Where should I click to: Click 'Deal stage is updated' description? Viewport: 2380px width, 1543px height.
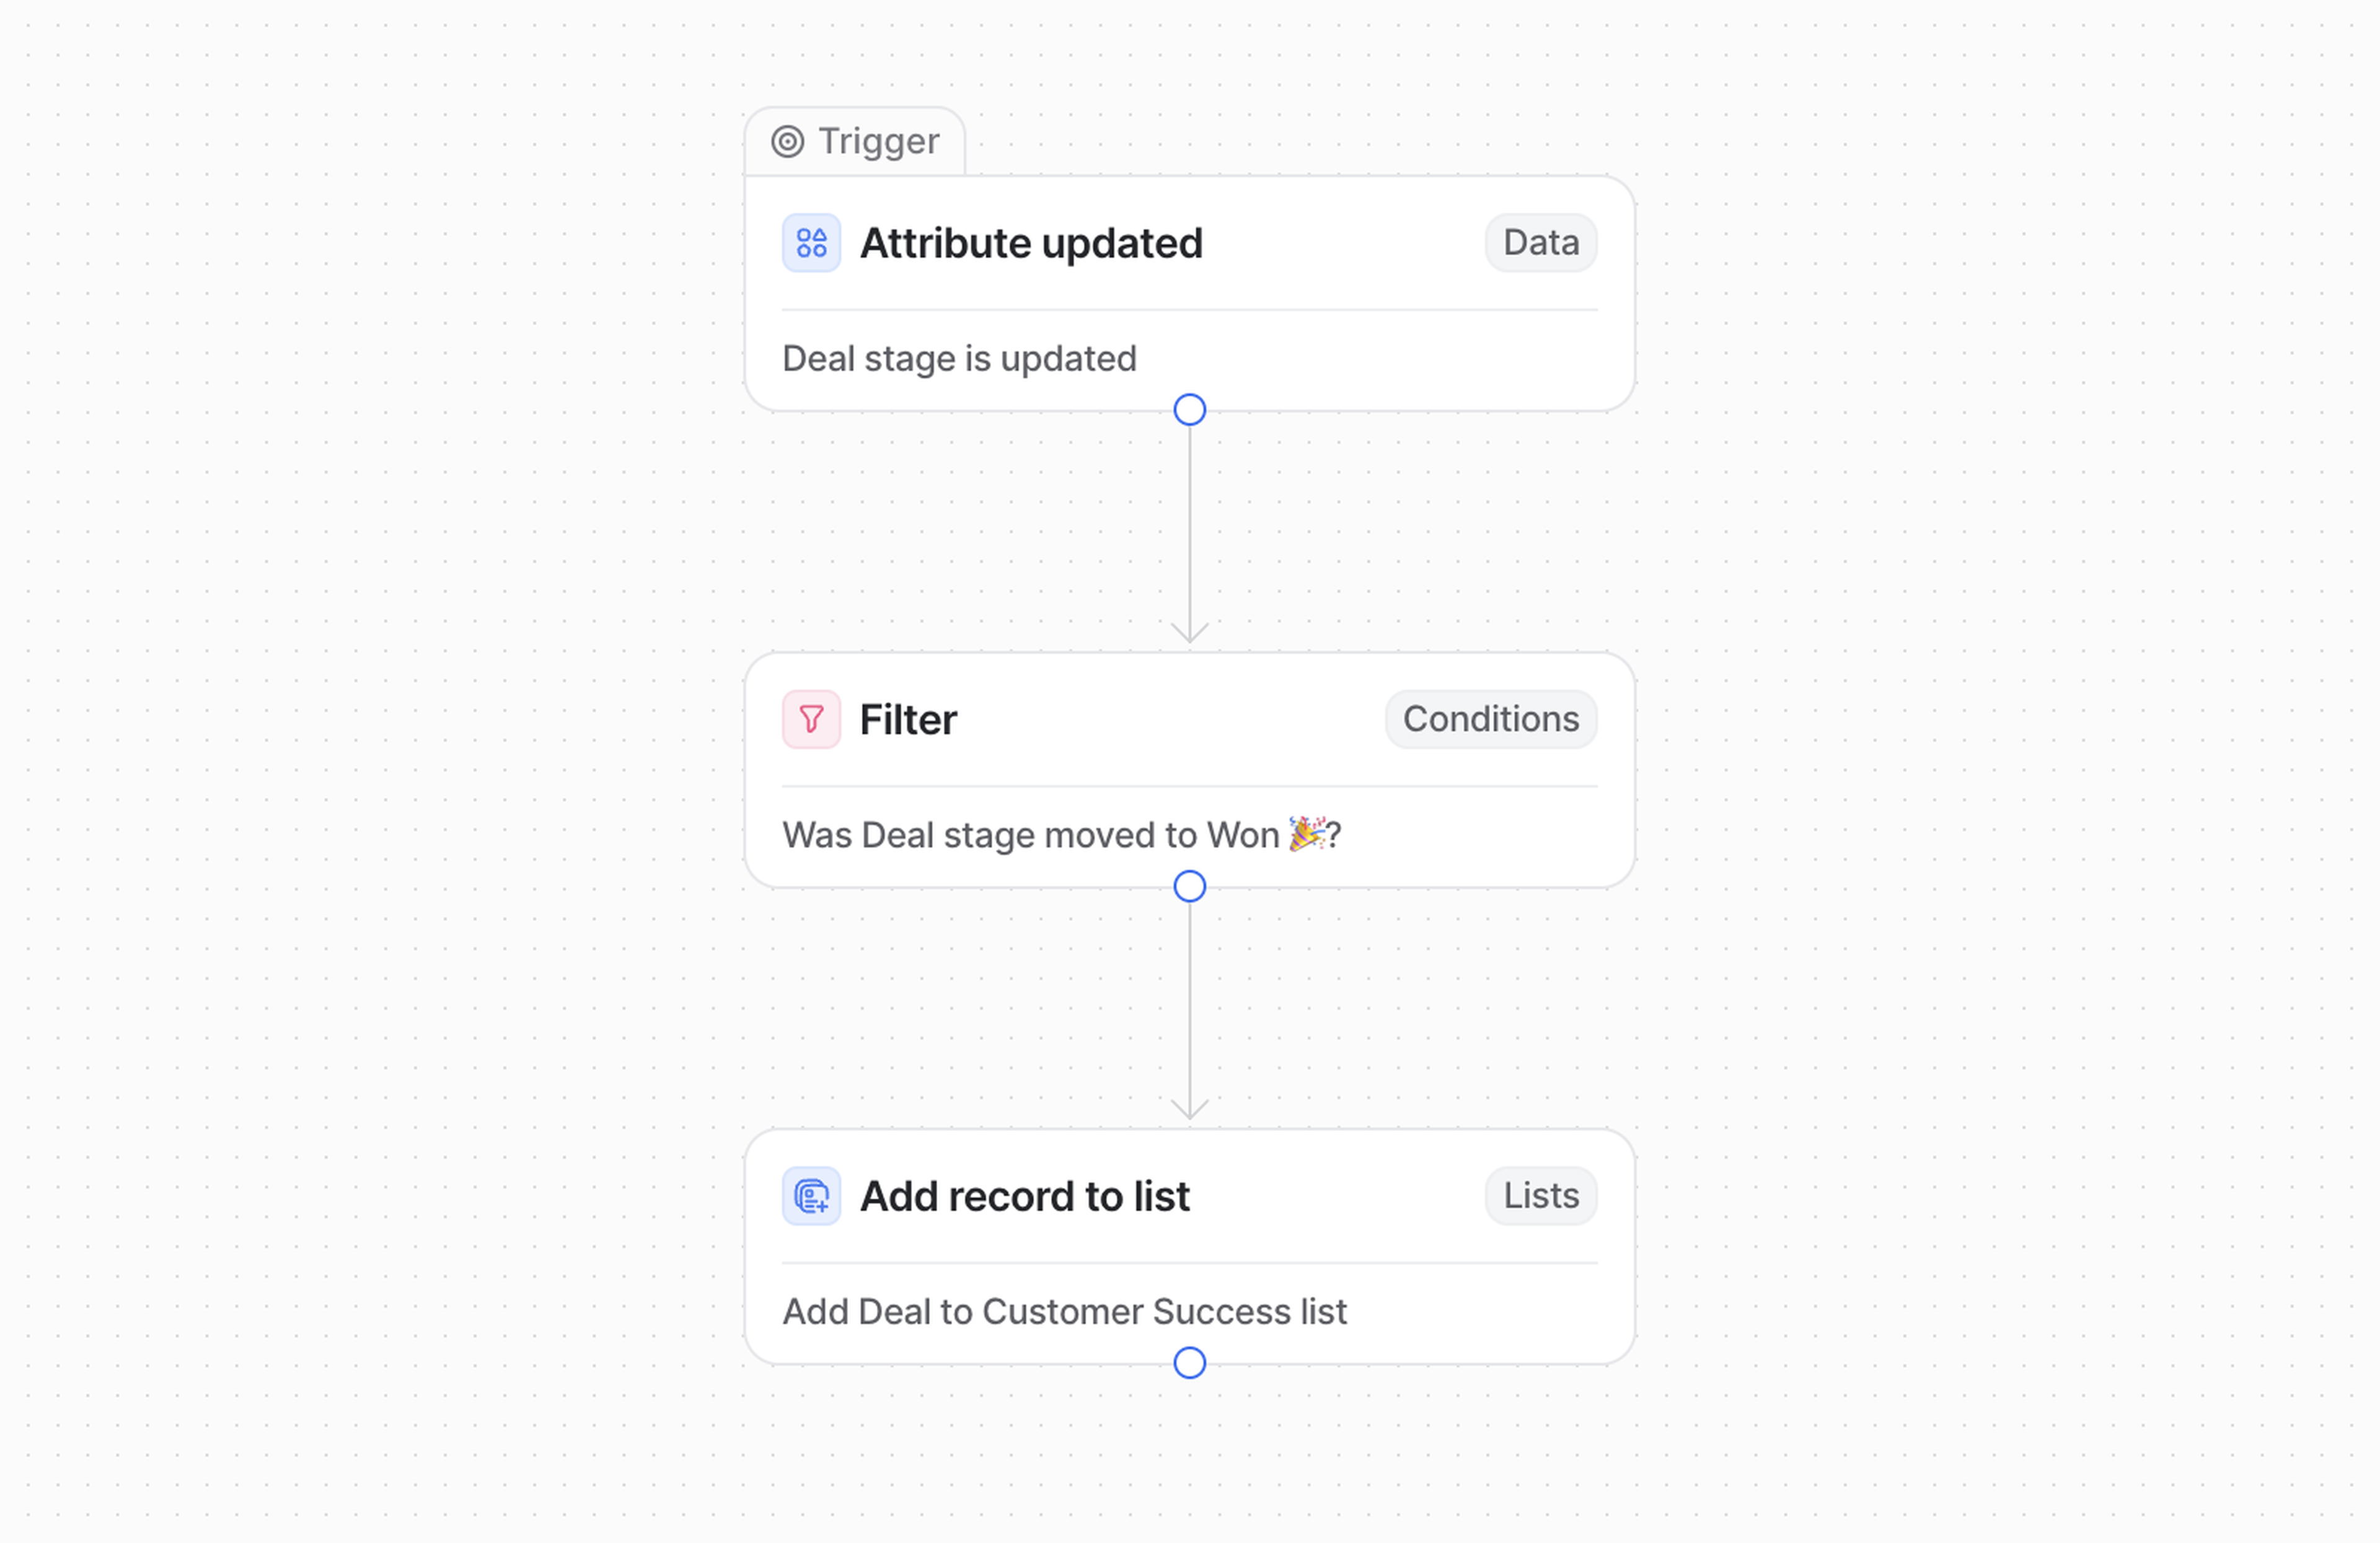point(959,359)
